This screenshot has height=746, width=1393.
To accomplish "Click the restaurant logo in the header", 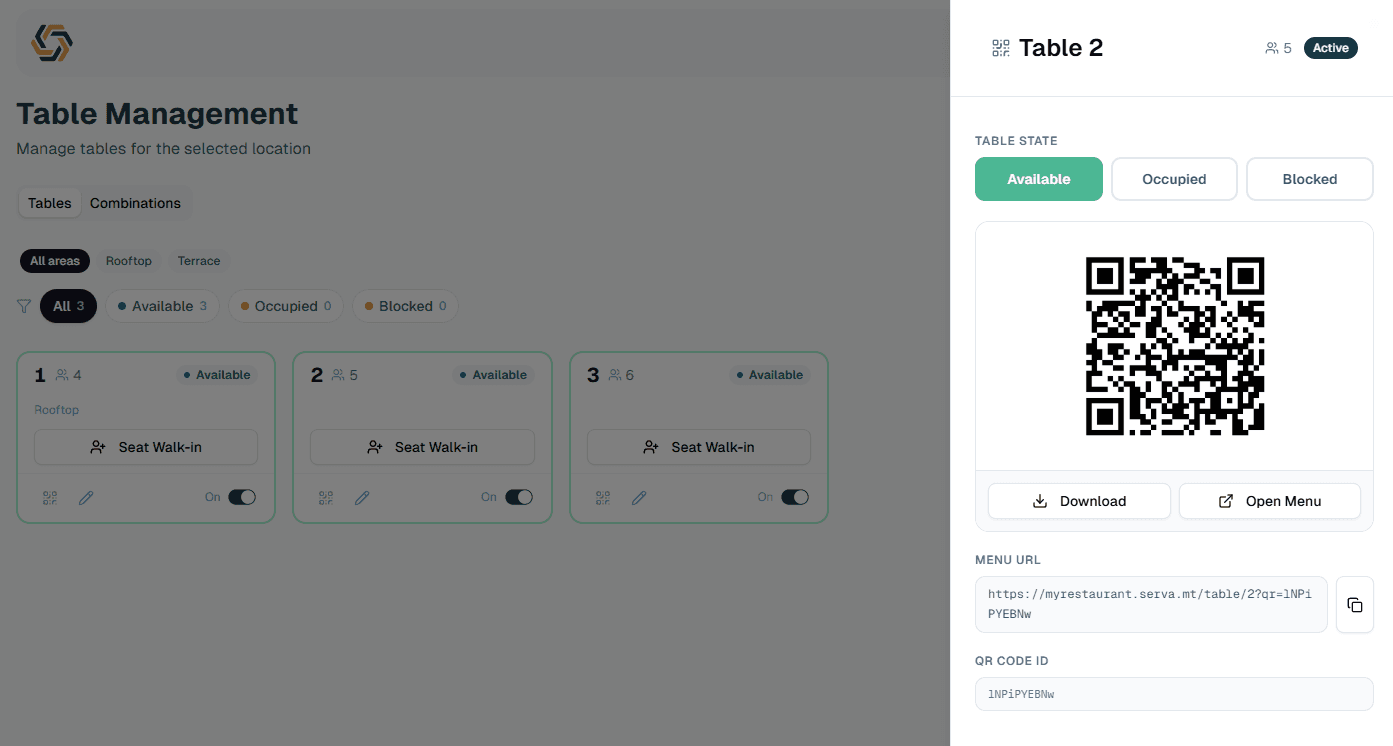I will (x=51, y=44).
